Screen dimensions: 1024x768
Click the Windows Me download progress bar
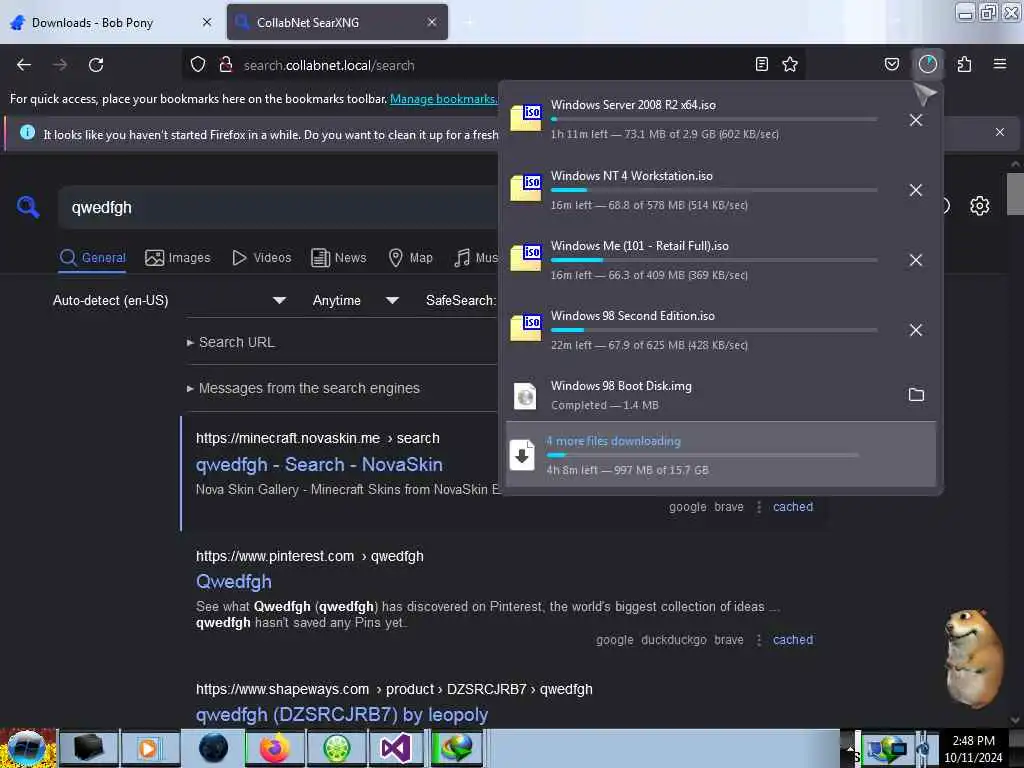[714, 260]
